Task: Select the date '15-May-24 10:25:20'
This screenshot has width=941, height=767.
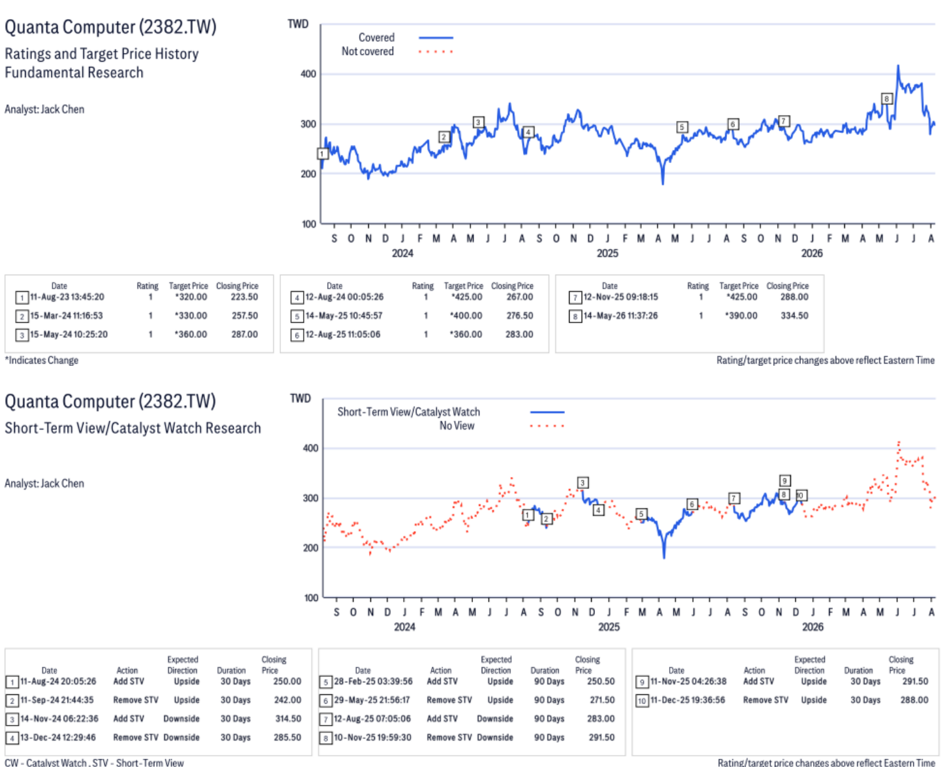Action: (x=69, y=334)
